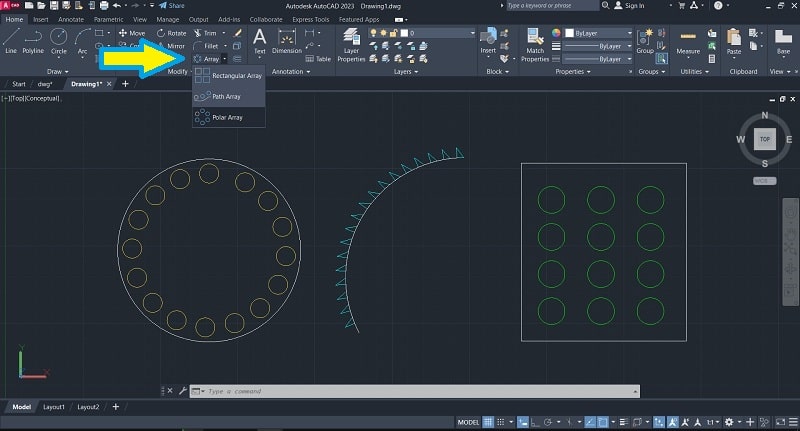The height and width of the screenshot is (431, 800).
Task: Pick the Arc tool
Action: [82, 41]
